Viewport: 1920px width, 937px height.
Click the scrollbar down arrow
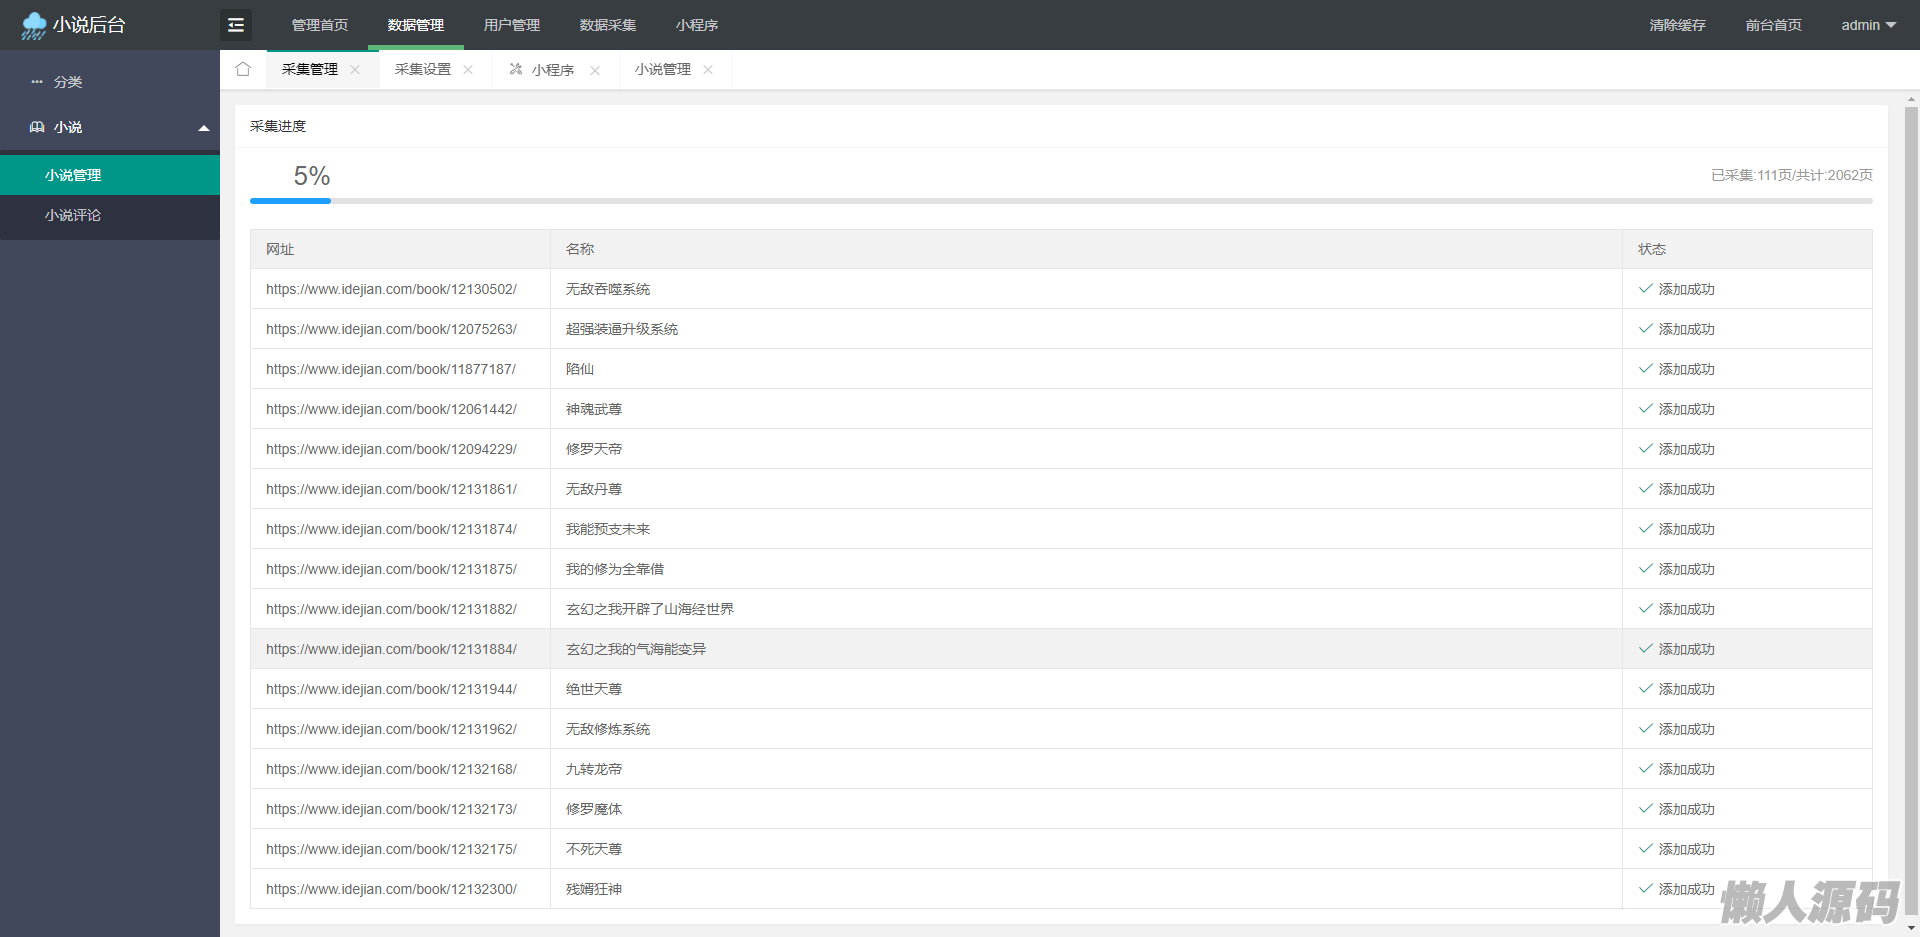[x=1911, y=929]
